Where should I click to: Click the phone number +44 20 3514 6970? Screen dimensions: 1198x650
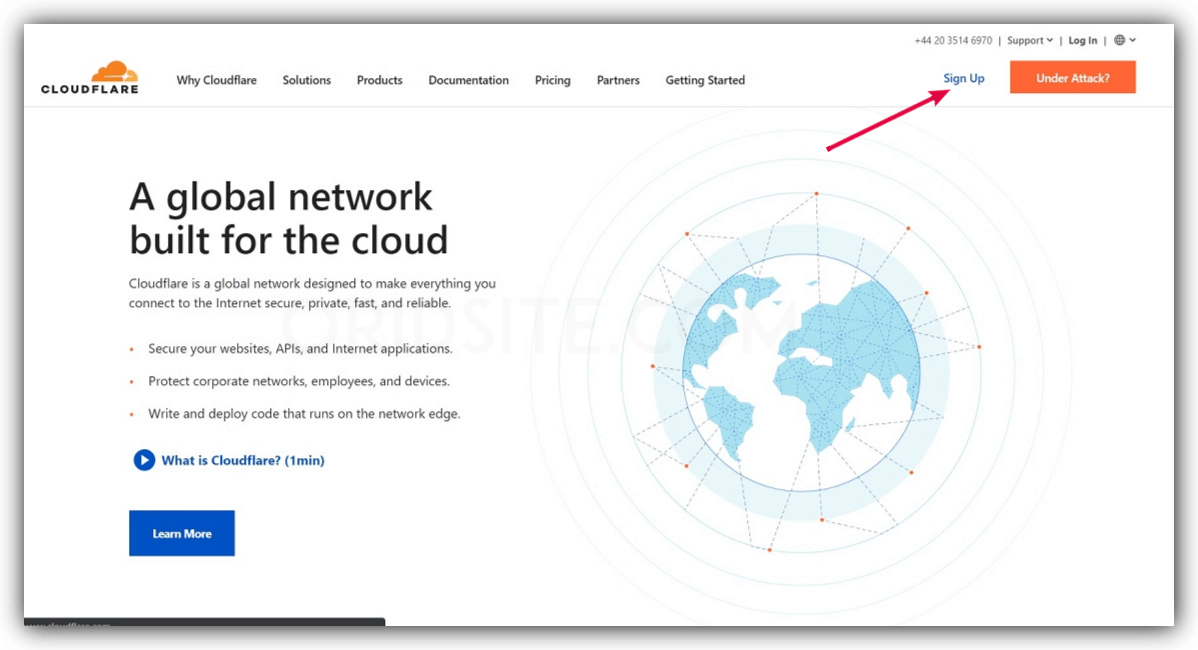(x=953, y=40)
